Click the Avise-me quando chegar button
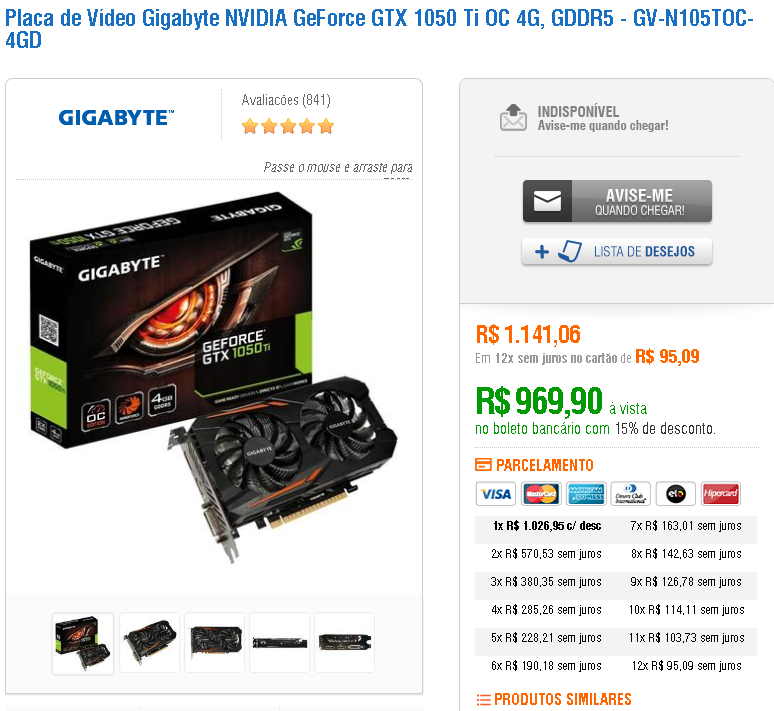This screenshot has height=711, width=774. pos(617,201)
